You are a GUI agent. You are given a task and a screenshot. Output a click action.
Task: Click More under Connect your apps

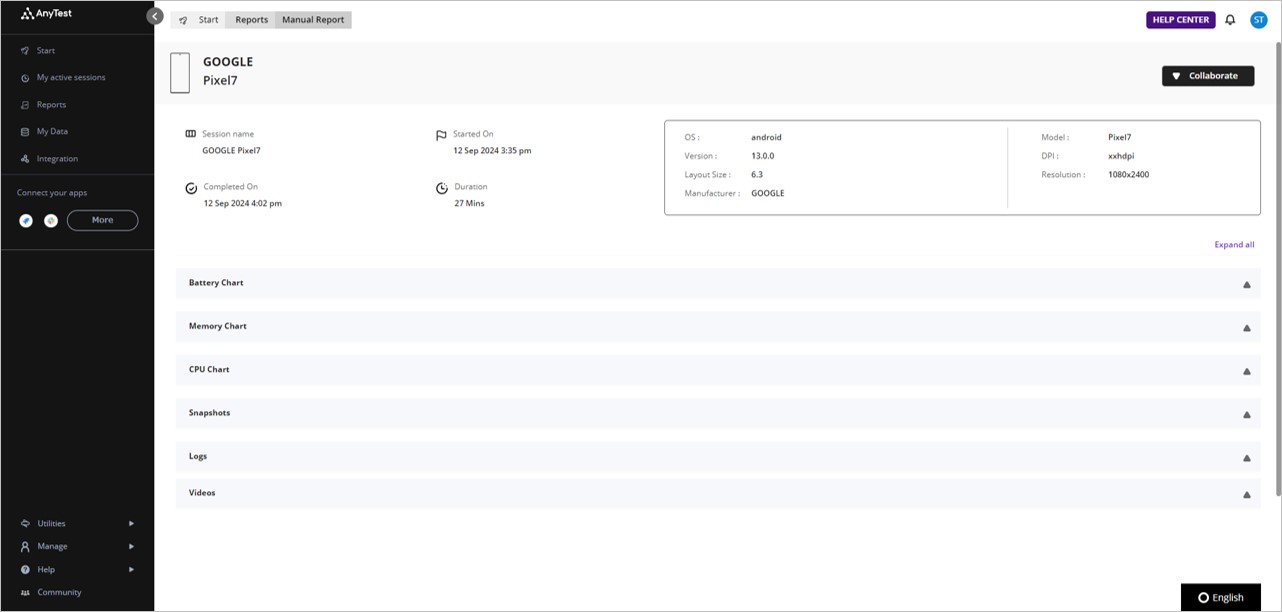[102, 220]
